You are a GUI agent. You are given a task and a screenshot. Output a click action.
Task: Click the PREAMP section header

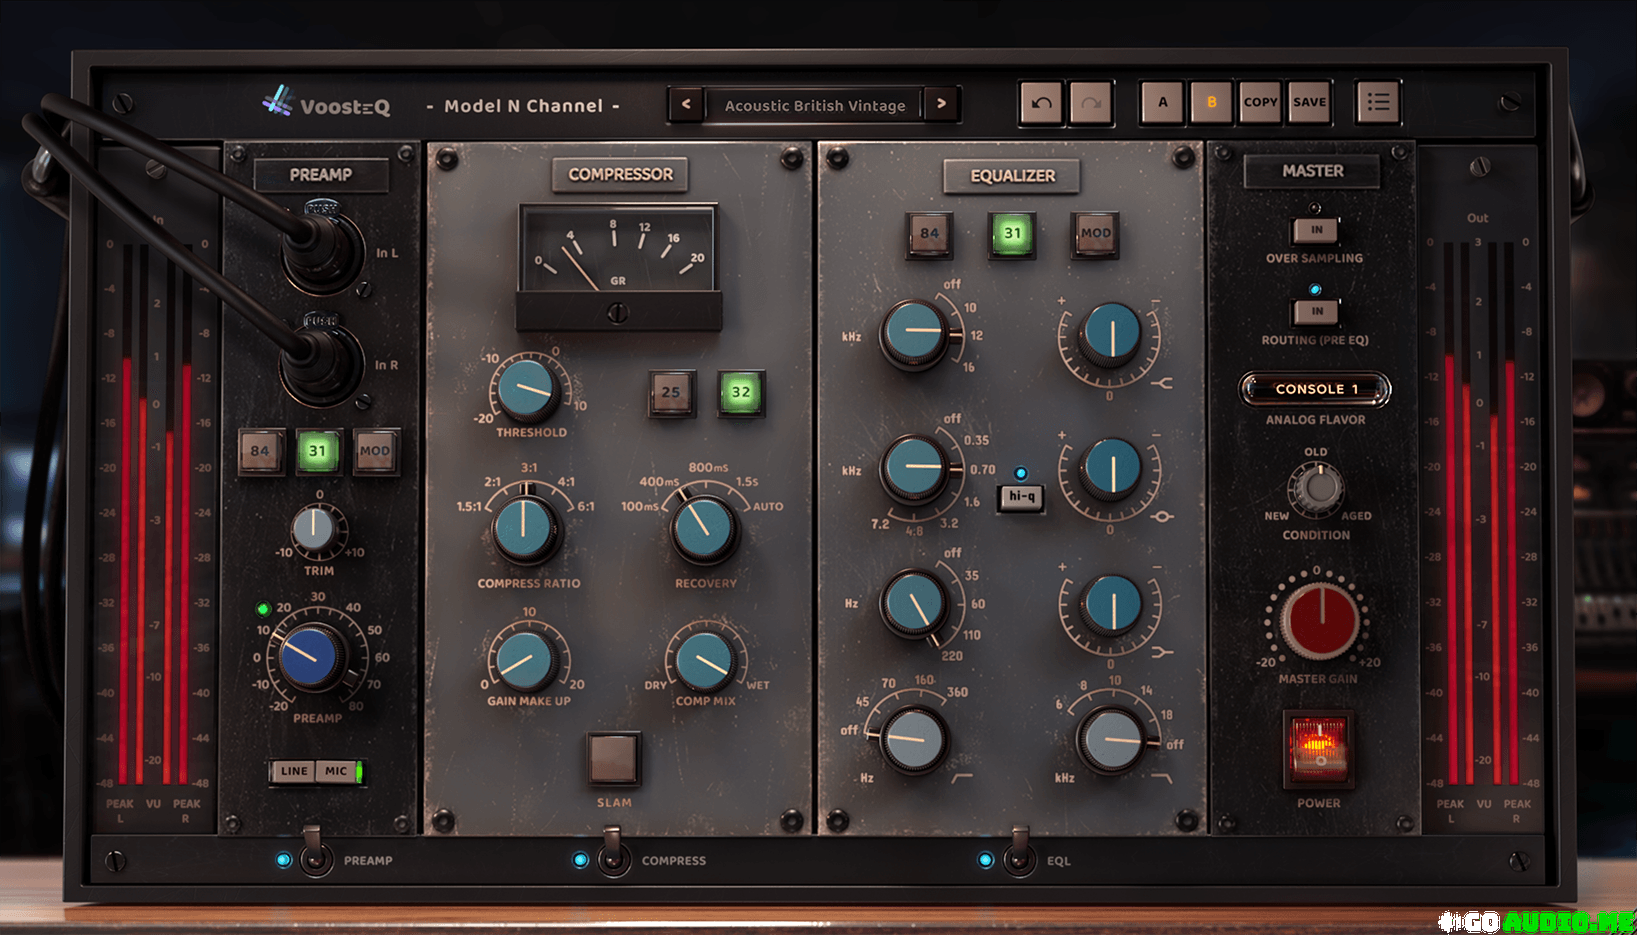point(320,174)
